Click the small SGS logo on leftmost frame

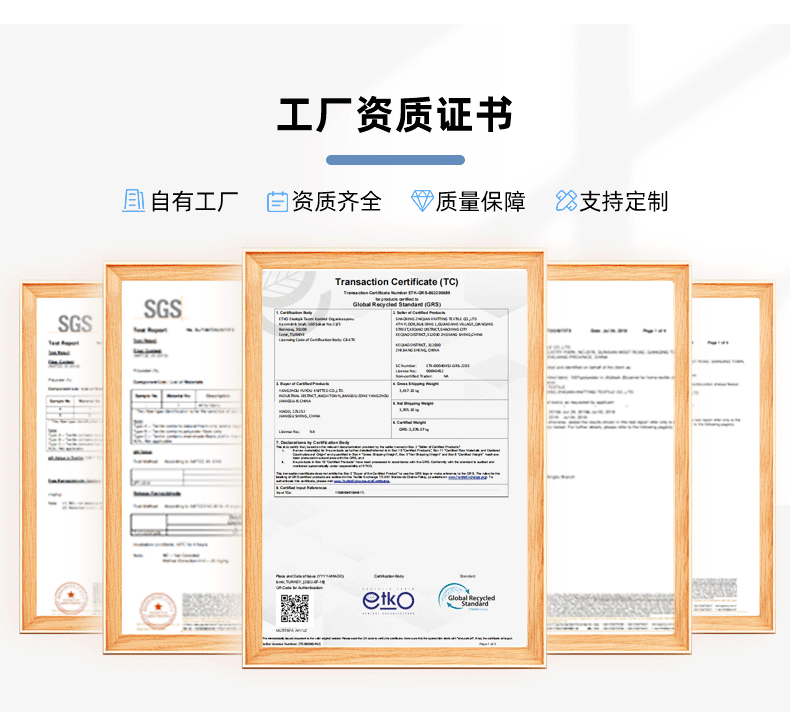click(75, 324)
